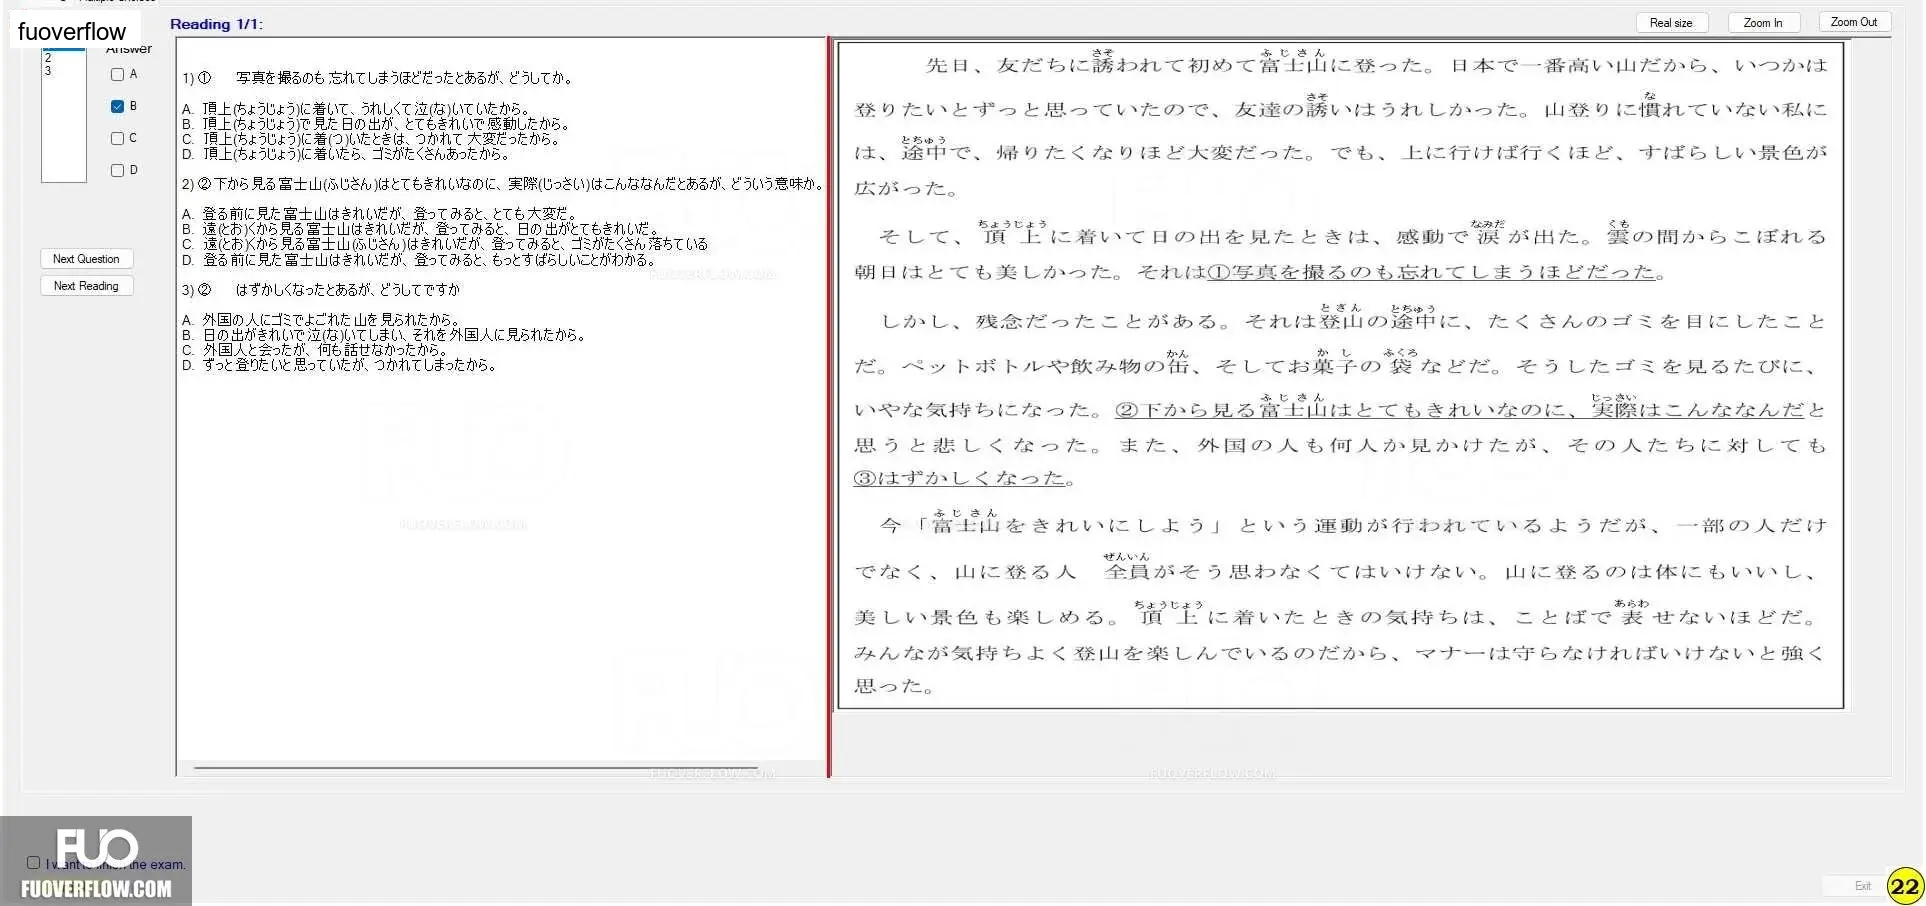Uncheck answer option B

[117, 106]
